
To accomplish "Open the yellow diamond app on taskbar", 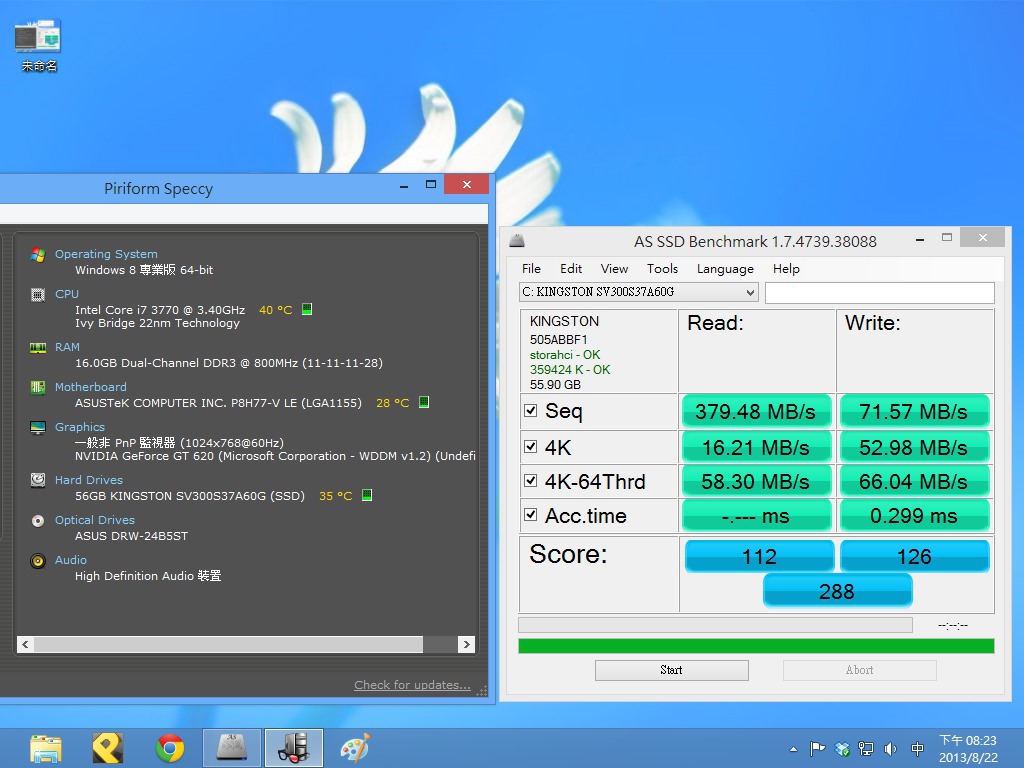I will 108,748.
